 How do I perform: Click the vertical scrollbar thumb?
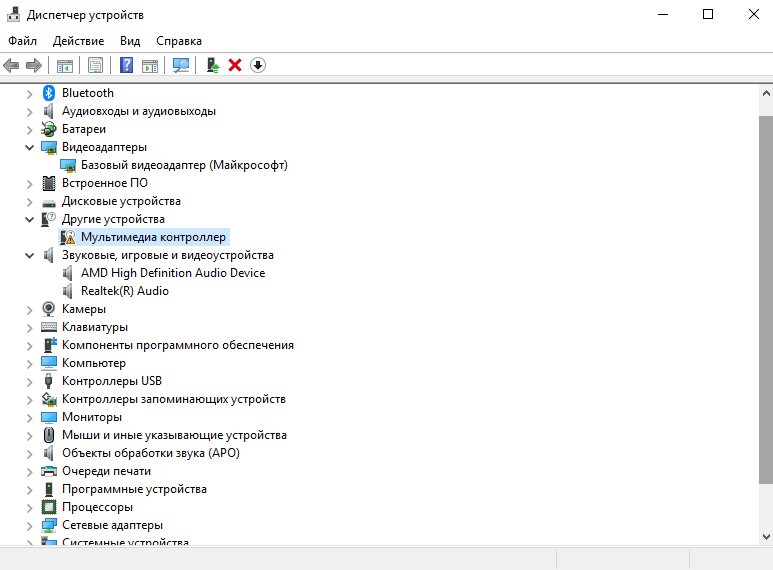point(766,300)
